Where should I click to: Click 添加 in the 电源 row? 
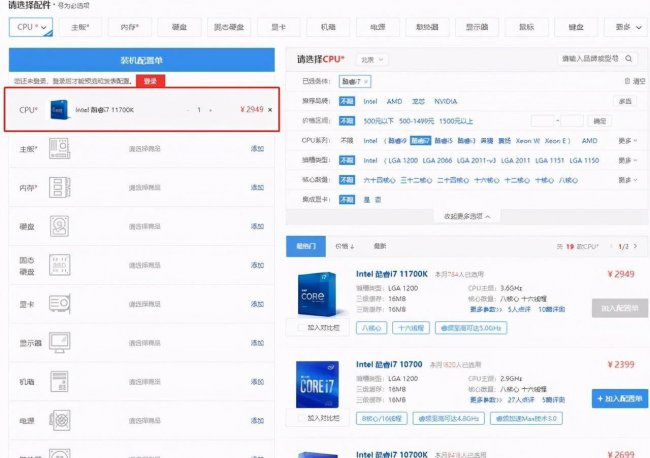tap(257, 421)
